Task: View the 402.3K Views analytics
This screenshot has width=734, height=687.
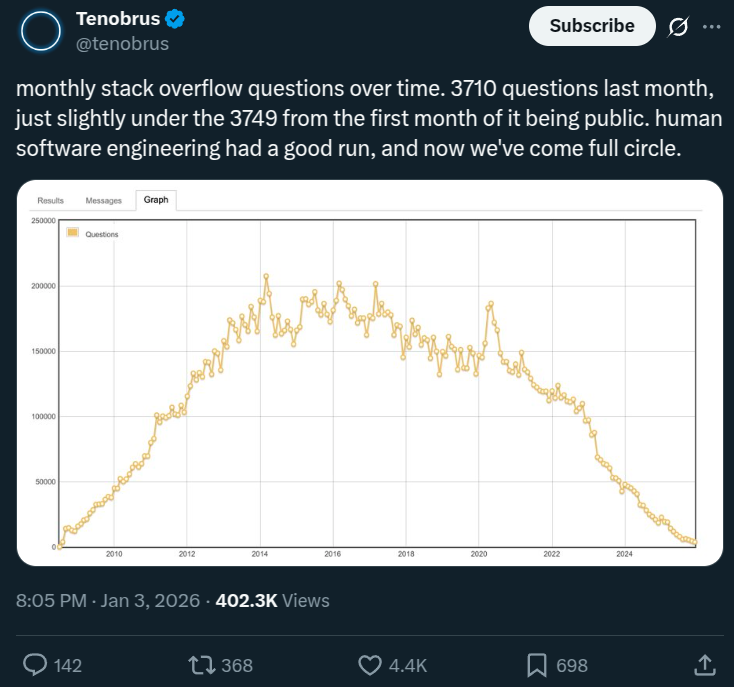Action: 272,600
